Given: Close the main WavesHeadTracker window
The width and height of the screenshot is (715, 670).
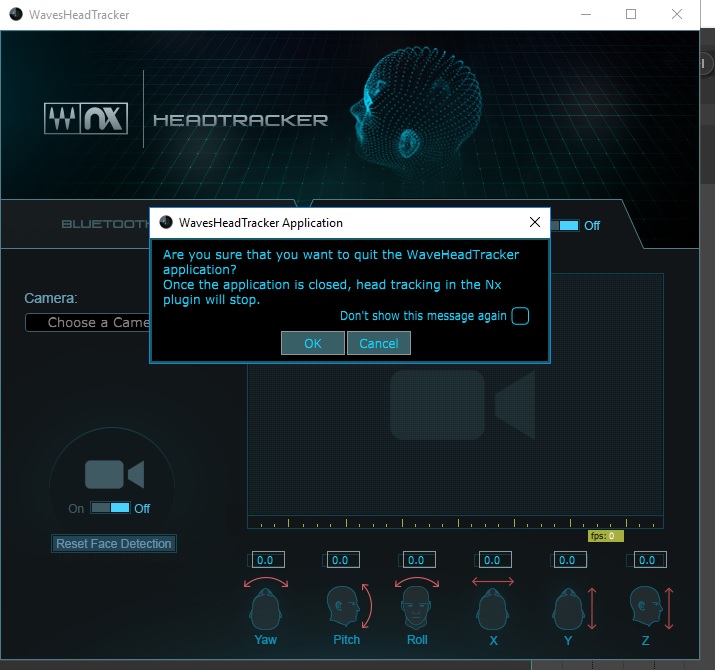Looking at the screenshot, I should point(677,15).
